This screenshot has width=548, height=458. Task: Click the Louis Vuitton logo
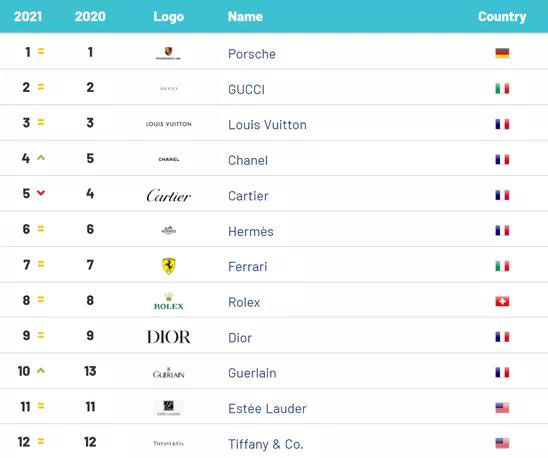pos(169,124)
